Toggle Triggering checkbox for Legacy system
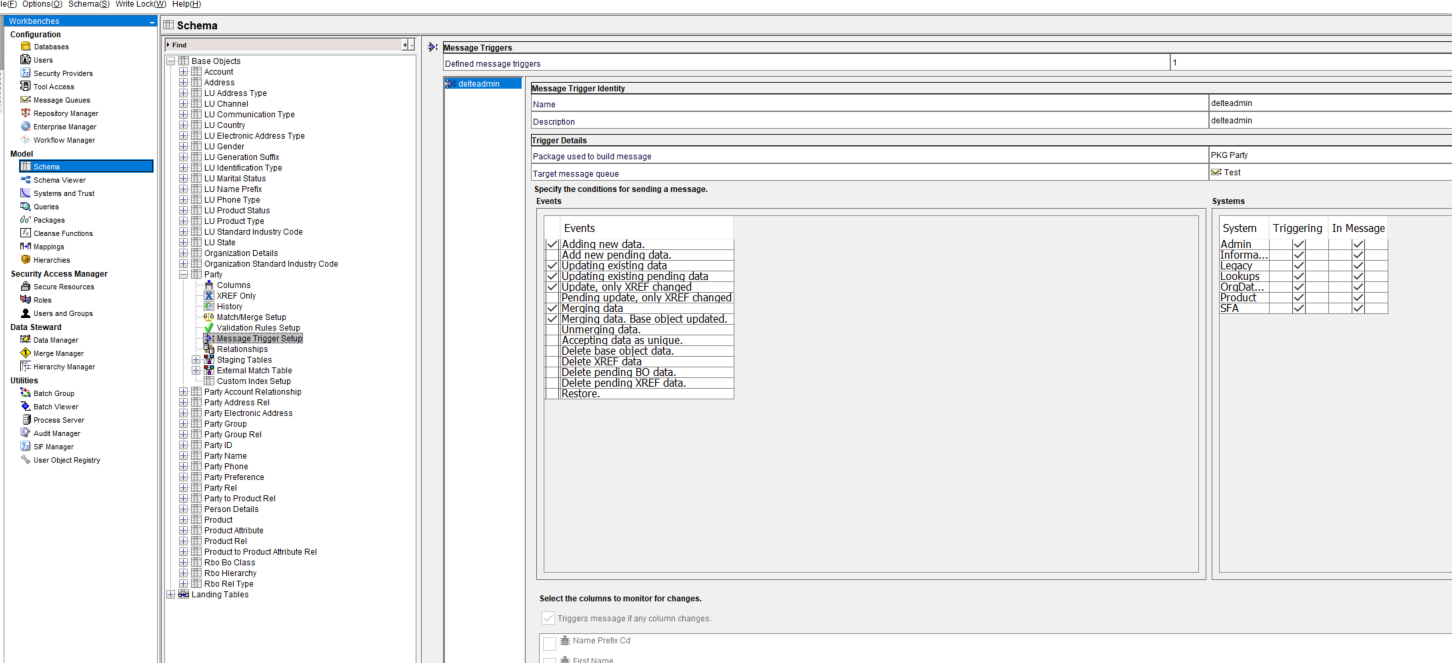The image size is (1452, 663). coord(1299,266)
